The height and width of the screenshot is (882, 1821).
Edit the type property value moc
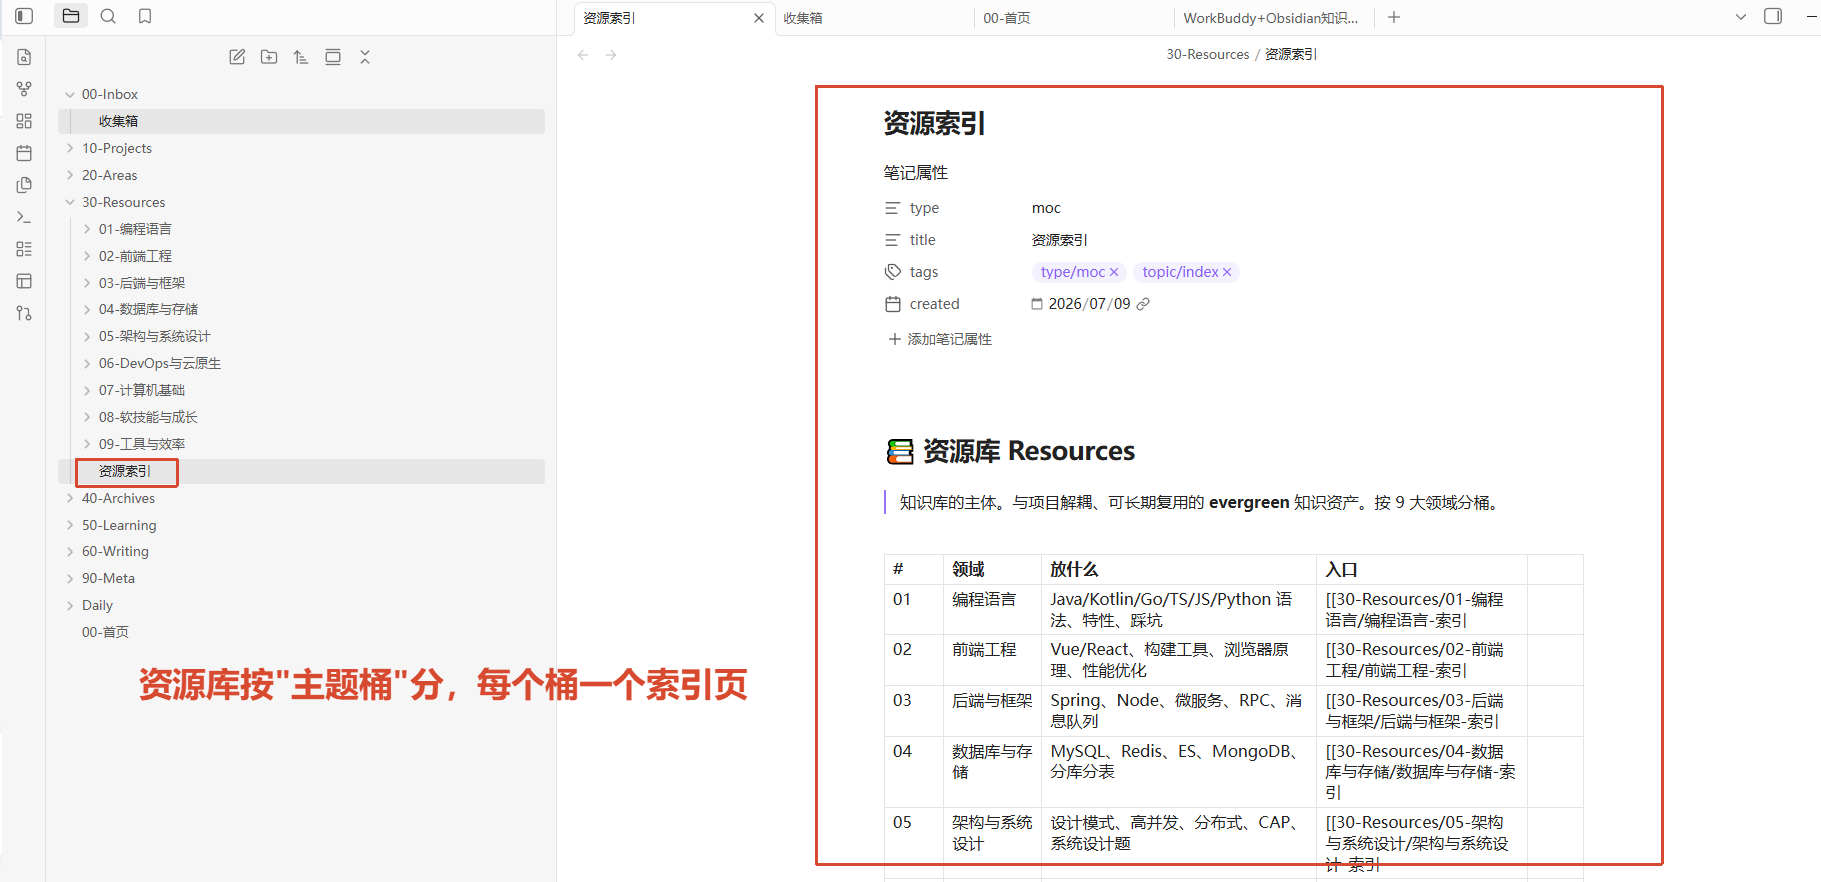1046,208
